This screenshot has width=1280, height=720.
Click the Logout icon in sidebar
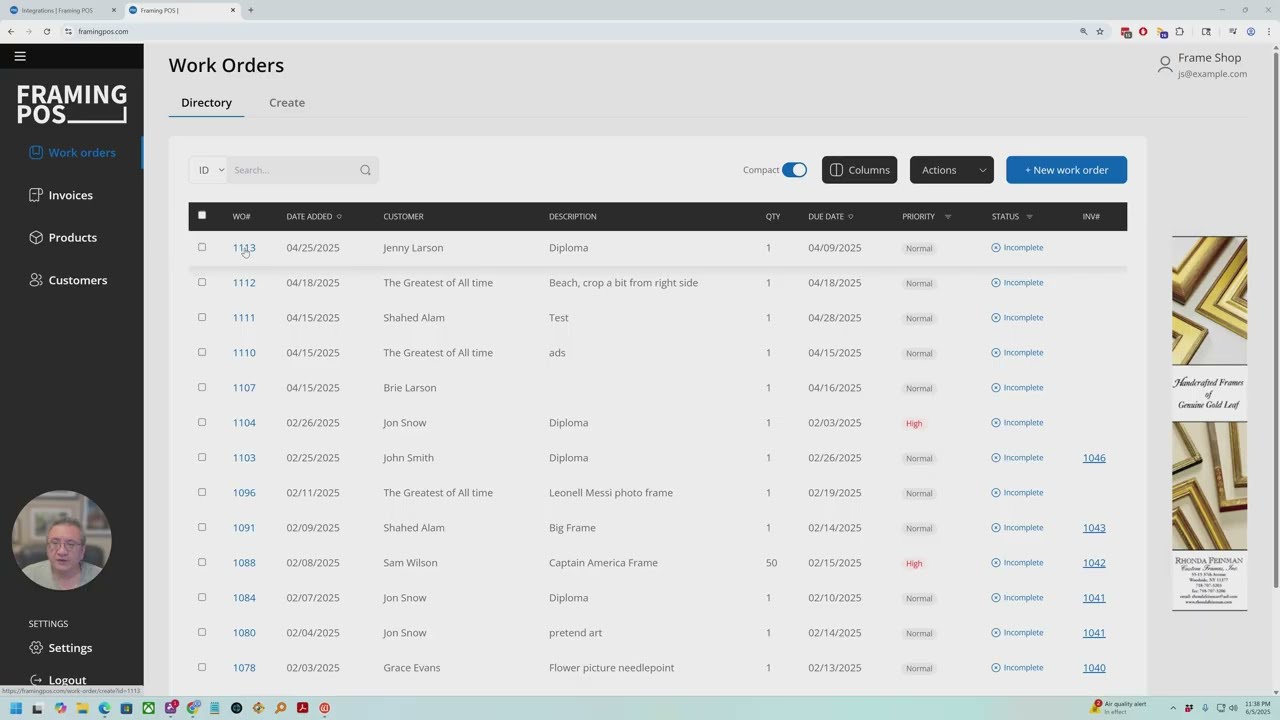[x=36, y=680]
